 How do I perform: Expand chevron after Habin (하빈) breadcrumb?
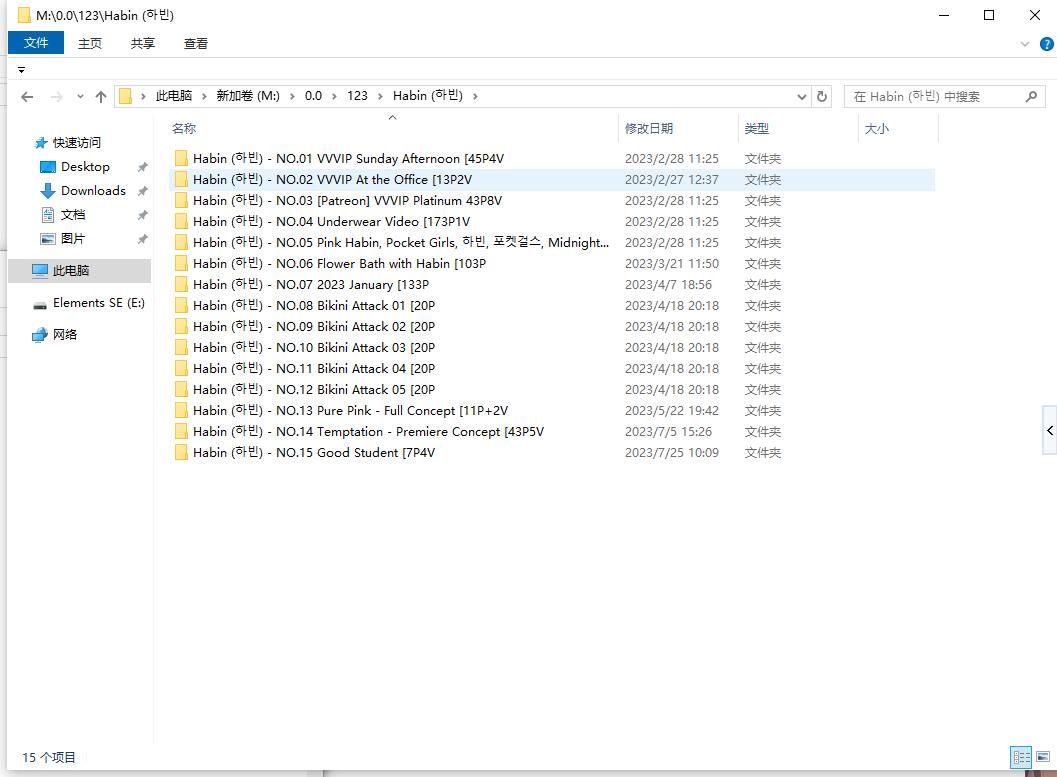[x=475, y=96]
